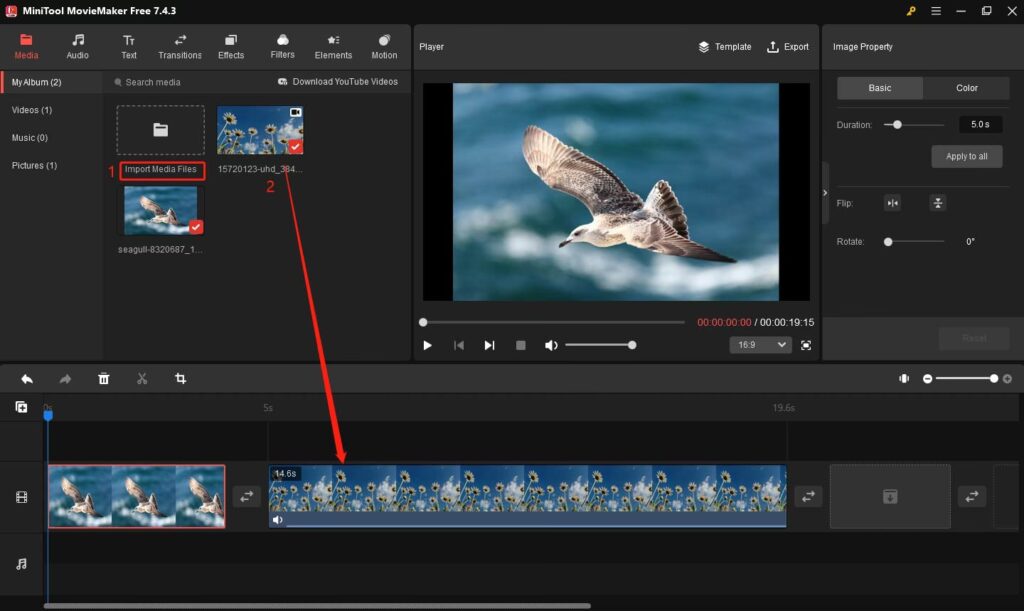Screen dimensions: 1024x611
Task: Enter fullscreen preview mode
Action: pyautogui.click(x=806, y=345)
